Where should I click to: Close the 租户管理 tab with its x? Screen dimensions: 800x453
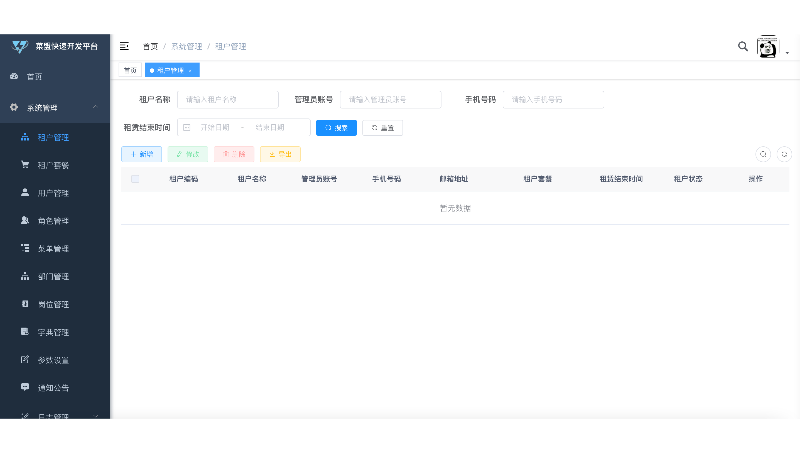190,70
